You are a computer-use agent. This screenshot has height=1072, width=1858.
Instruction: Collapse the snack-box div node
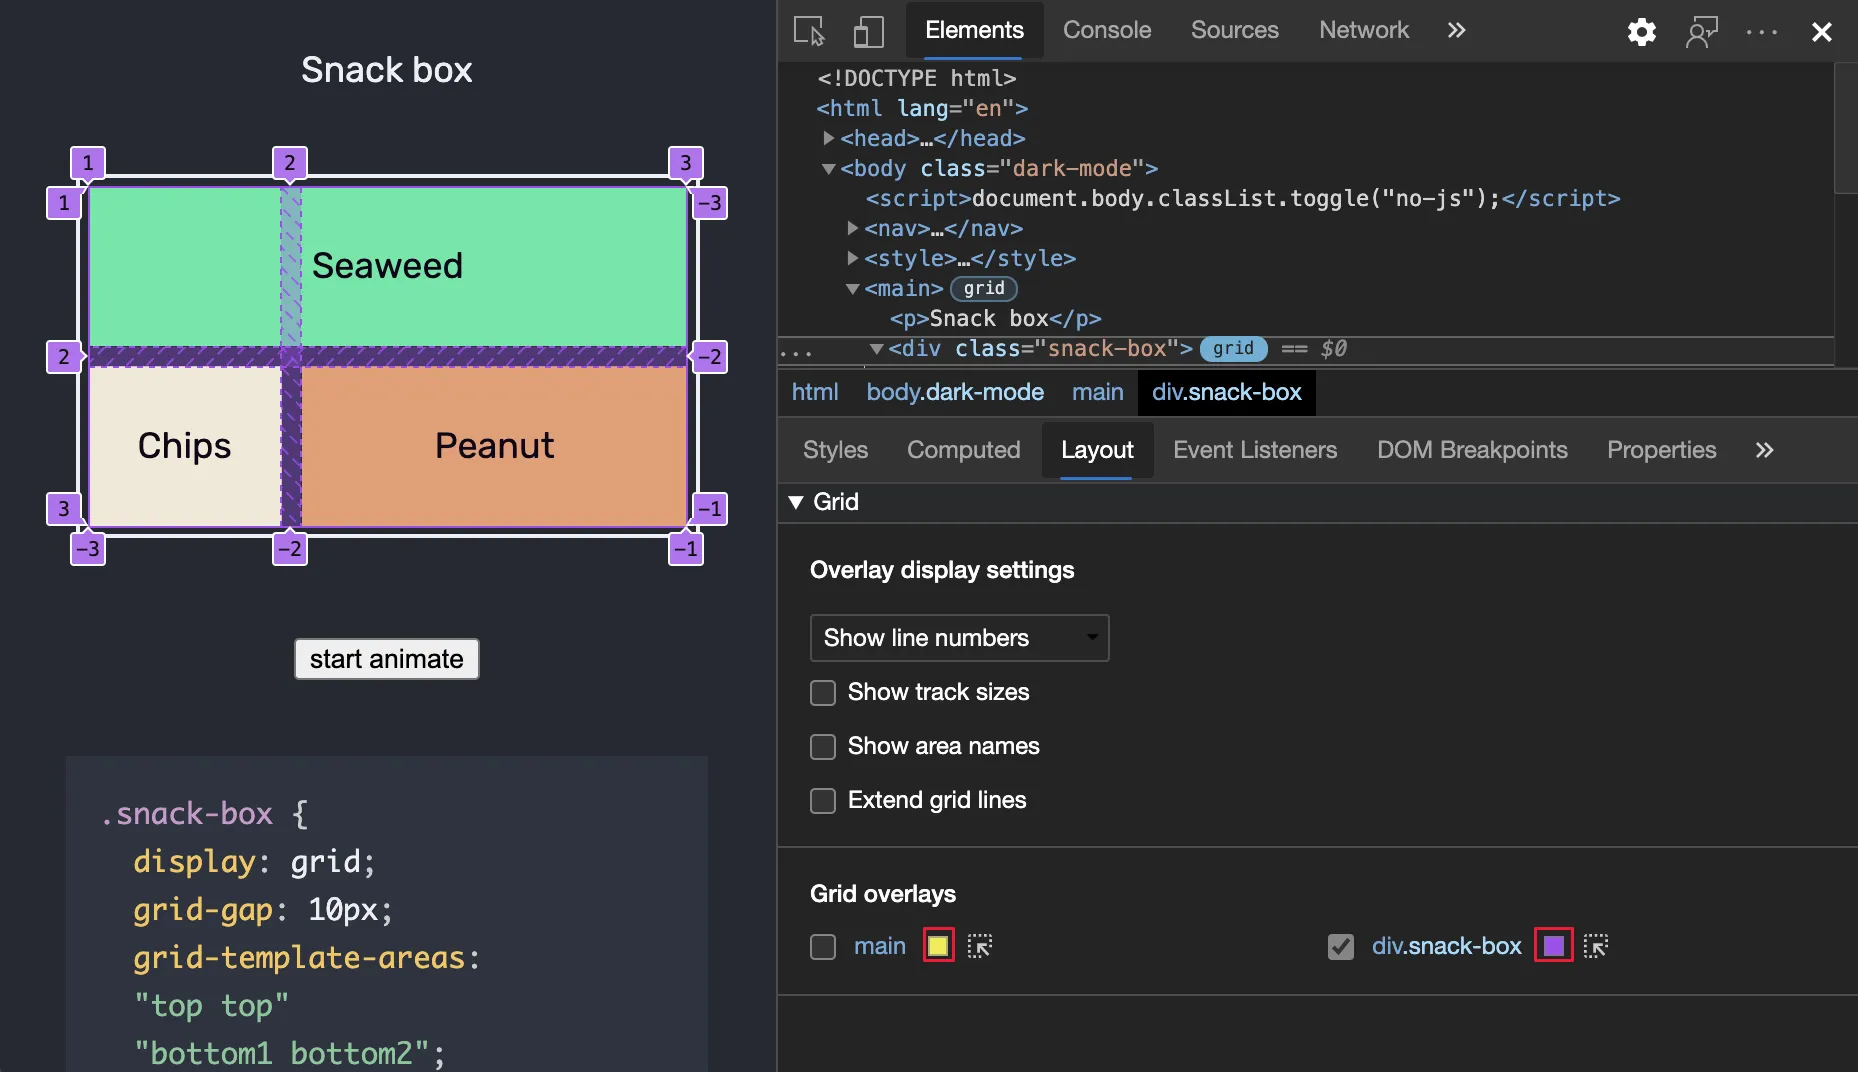876,348
